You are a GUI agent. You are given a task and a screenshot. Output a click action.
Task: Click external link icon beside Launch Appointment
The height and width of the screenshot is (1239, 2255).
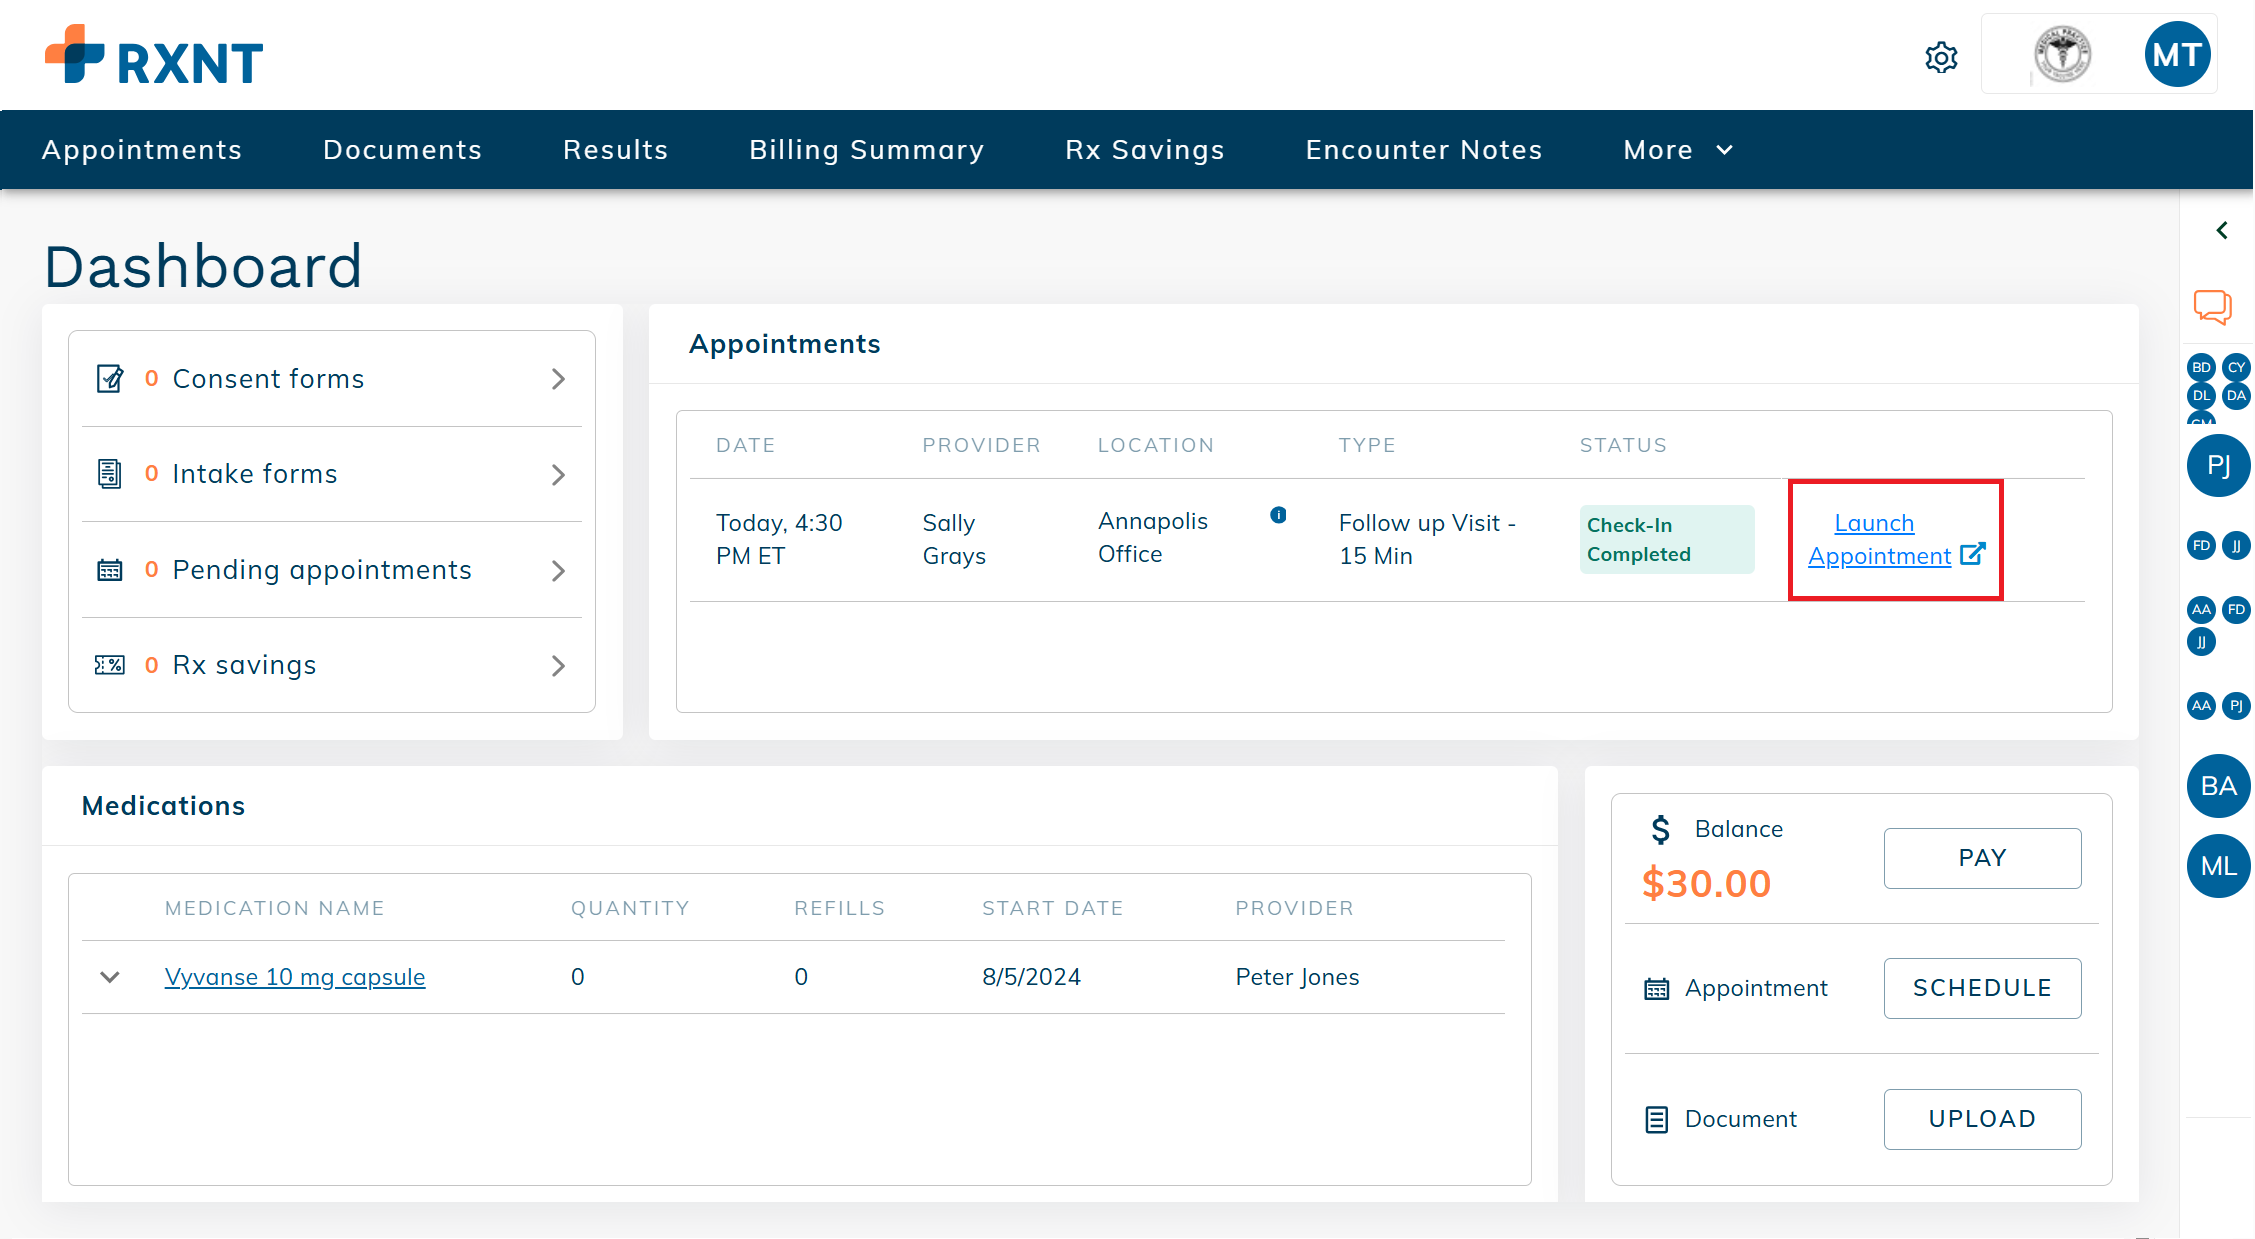(1973, 554)
